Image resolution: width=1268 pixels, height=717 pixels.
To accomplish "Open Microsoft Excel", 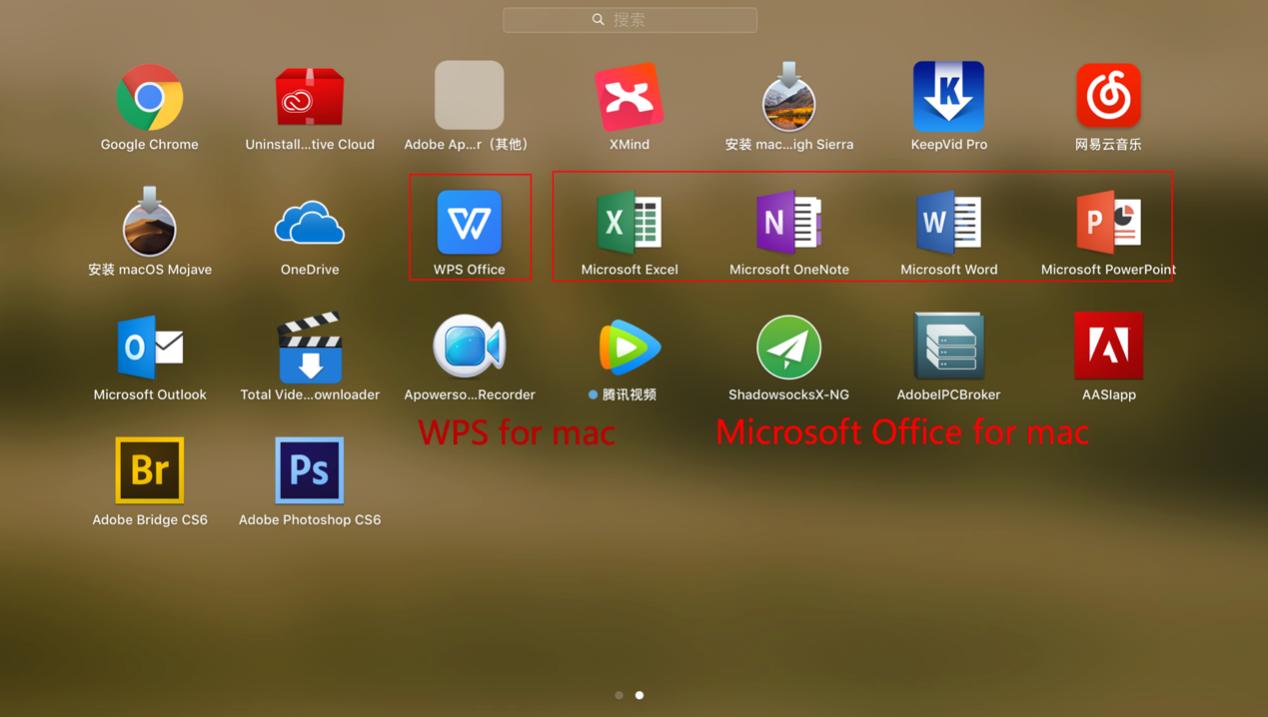I will [629, 221].
